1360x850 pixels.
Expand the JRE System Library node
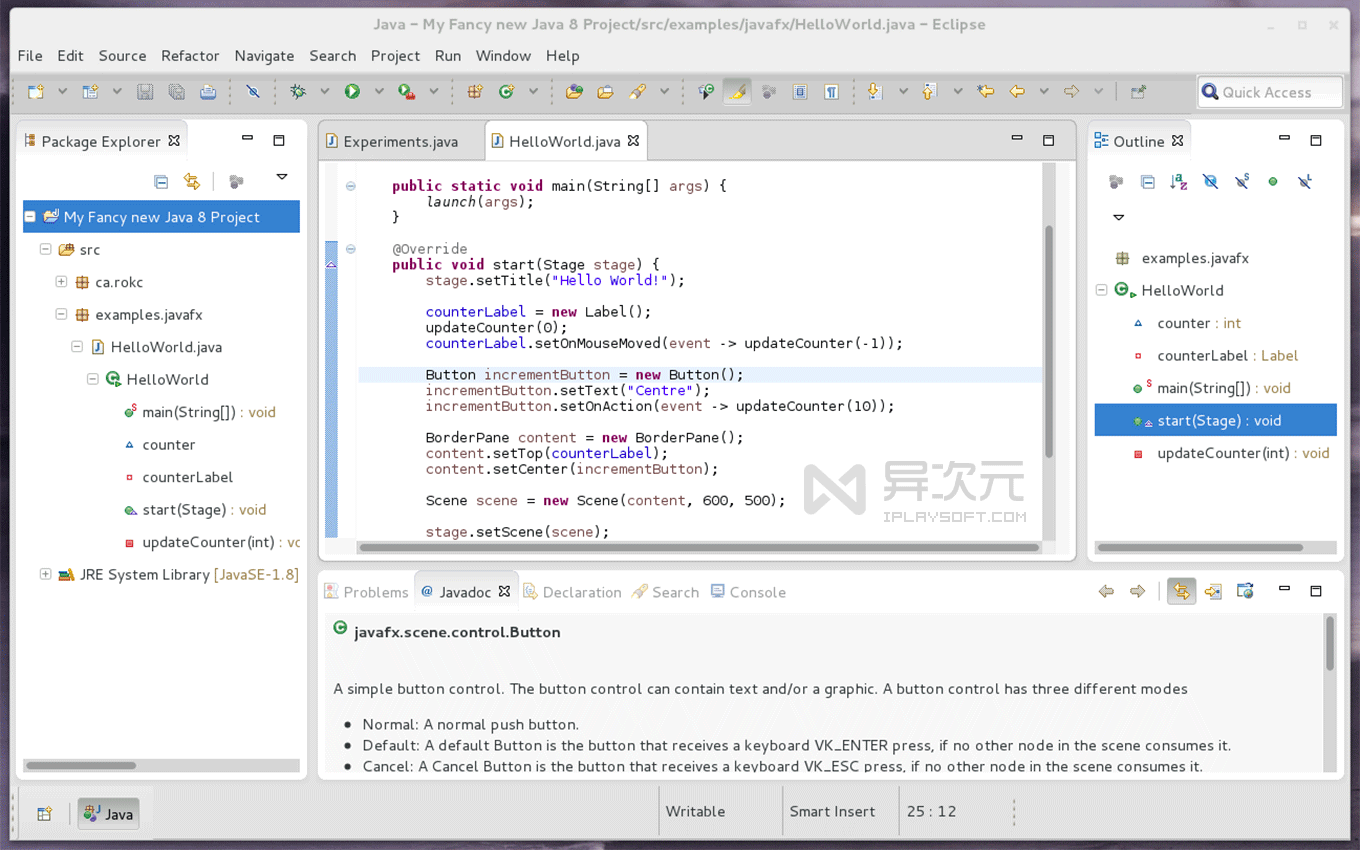[x=46, y=575]
